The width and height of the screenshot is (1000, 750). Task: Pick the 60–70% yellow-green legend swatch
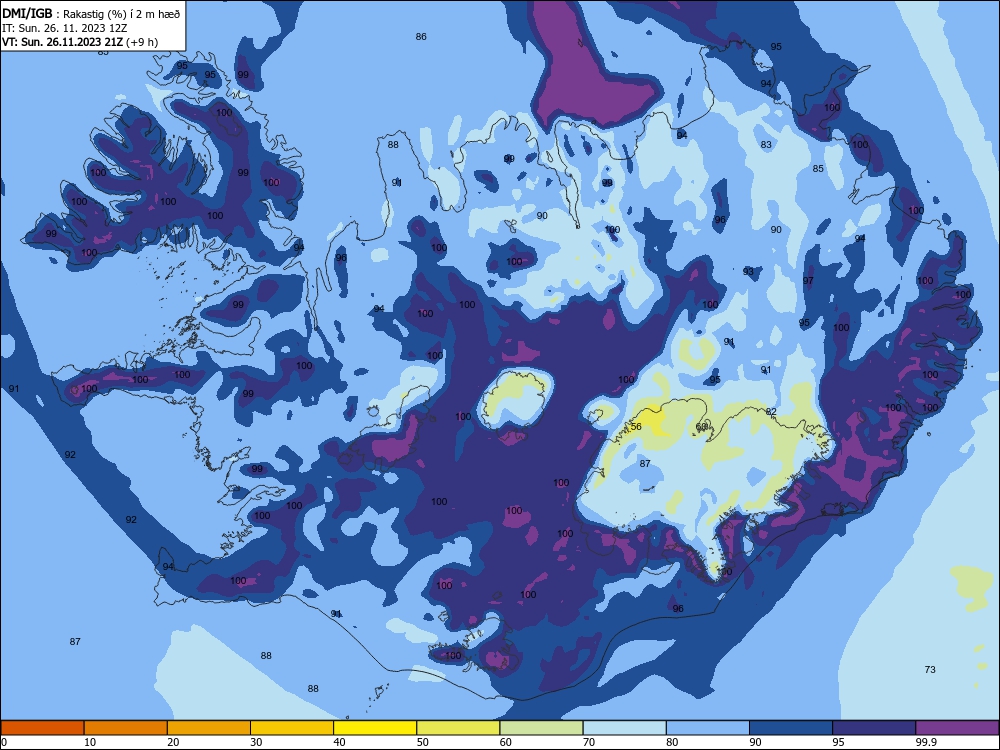click(541, 728)
